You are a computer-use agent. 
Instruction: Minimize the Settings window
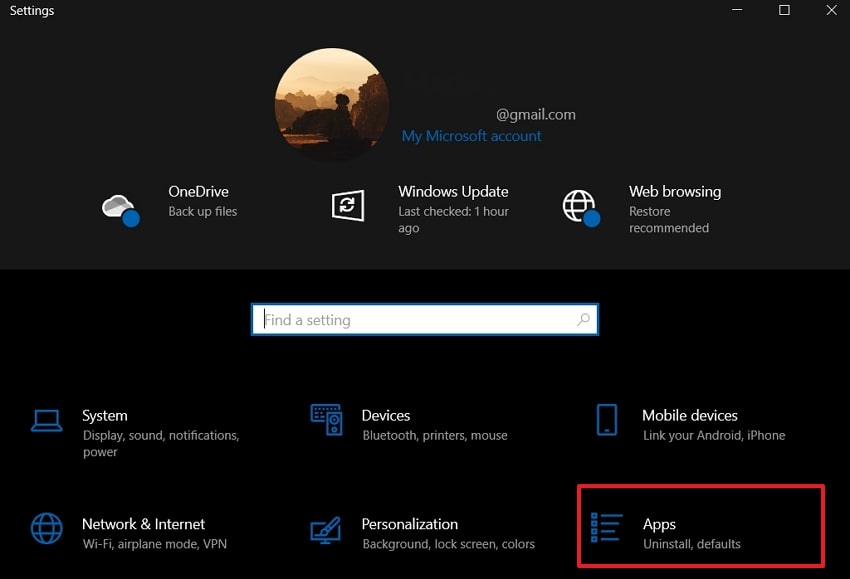click(x=737, y=10)
